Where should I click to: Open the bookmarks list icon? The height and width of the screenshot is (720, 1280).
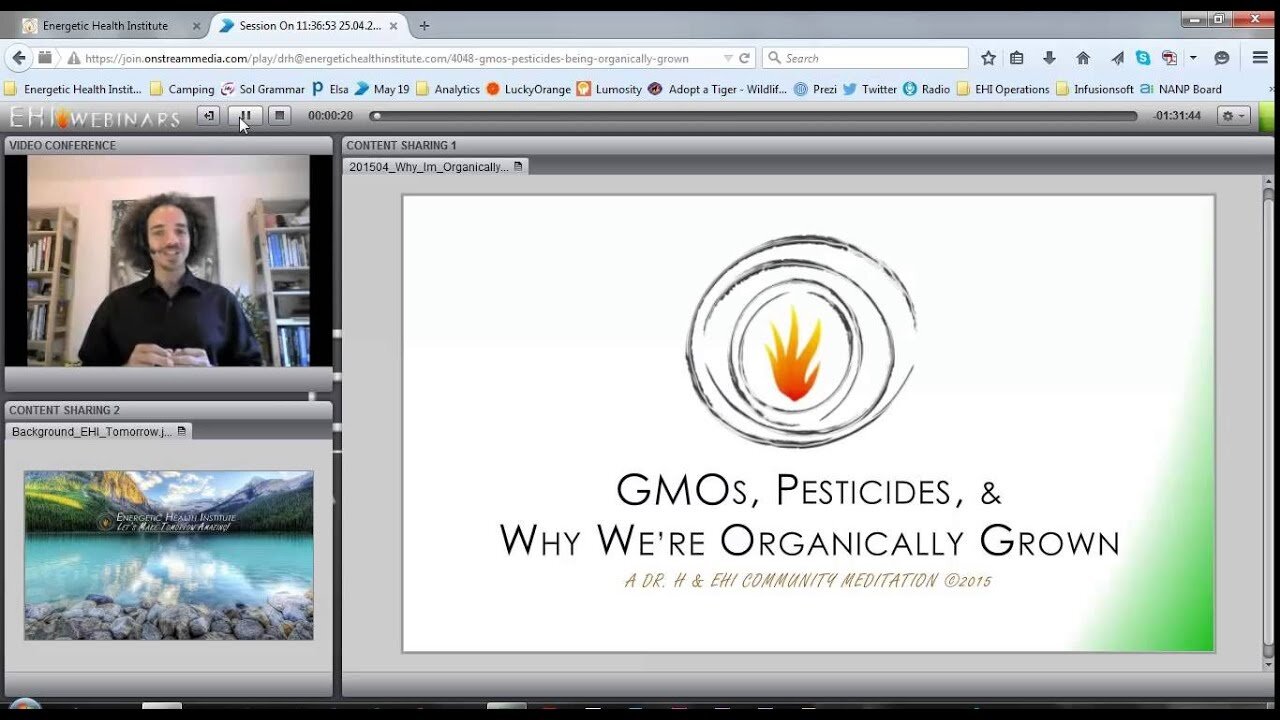[1017, 58]
